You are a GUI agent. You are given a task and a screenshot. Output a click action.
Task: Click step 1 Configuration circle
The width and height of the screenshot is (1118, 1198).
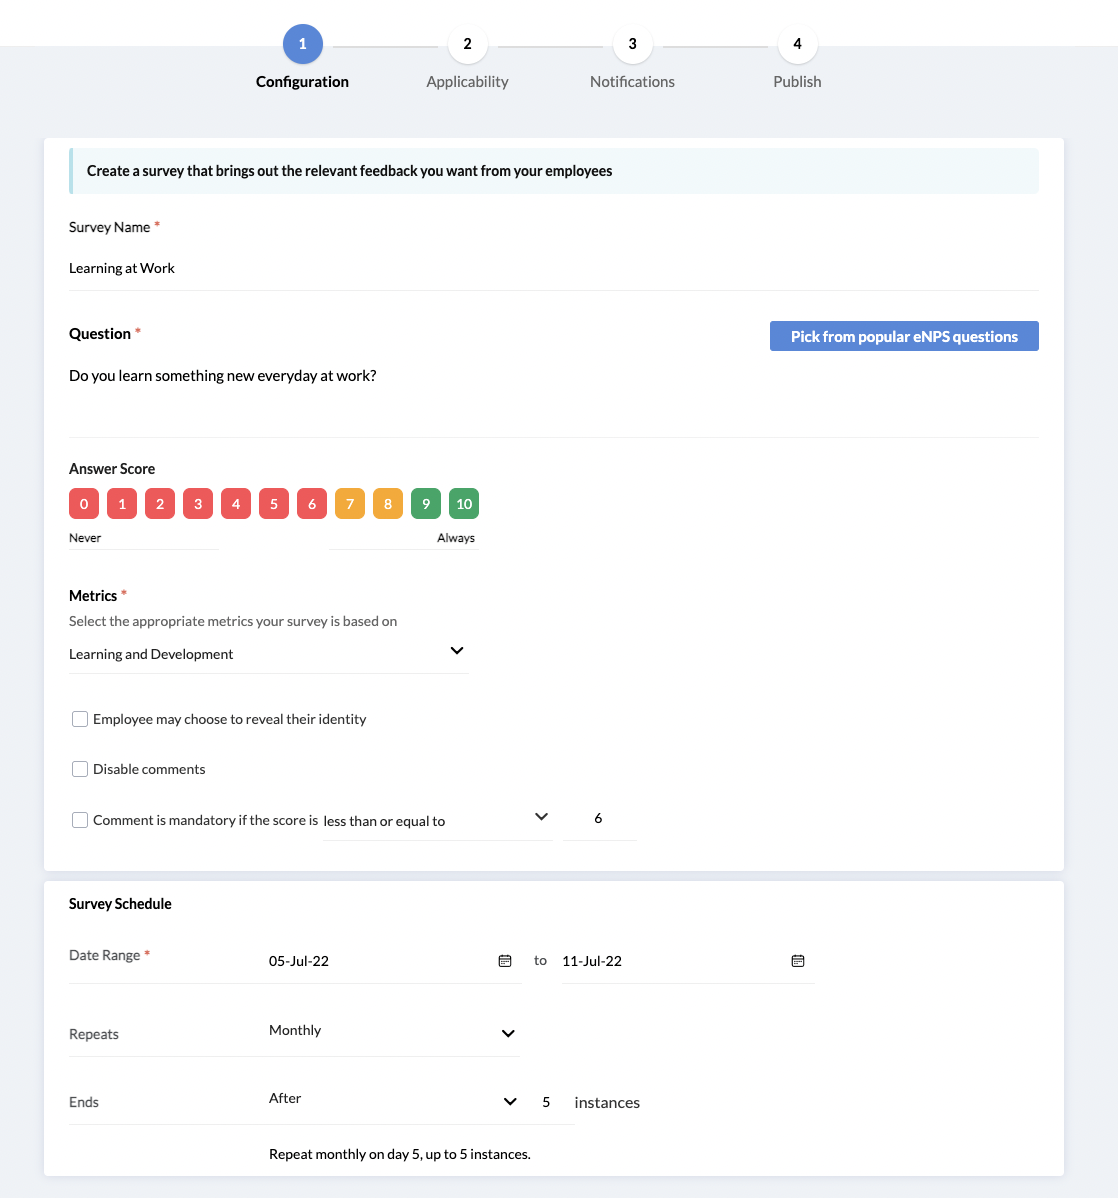coord(302,45)
